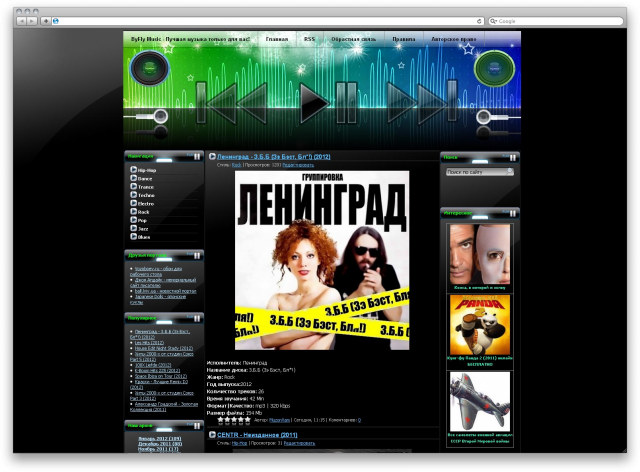Click the pause icon on the Navigation panel header
The height and width of the screenshot is (472, 640).
[195, 157]
